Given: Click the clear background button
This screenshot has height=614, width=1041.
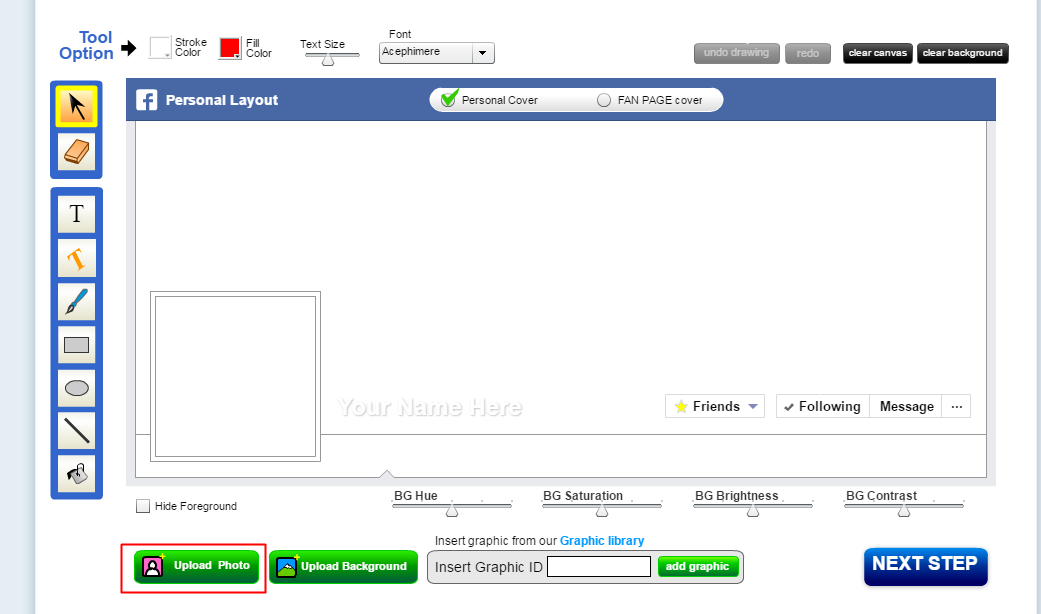Looking at the screenshot, I should point(963,53).
